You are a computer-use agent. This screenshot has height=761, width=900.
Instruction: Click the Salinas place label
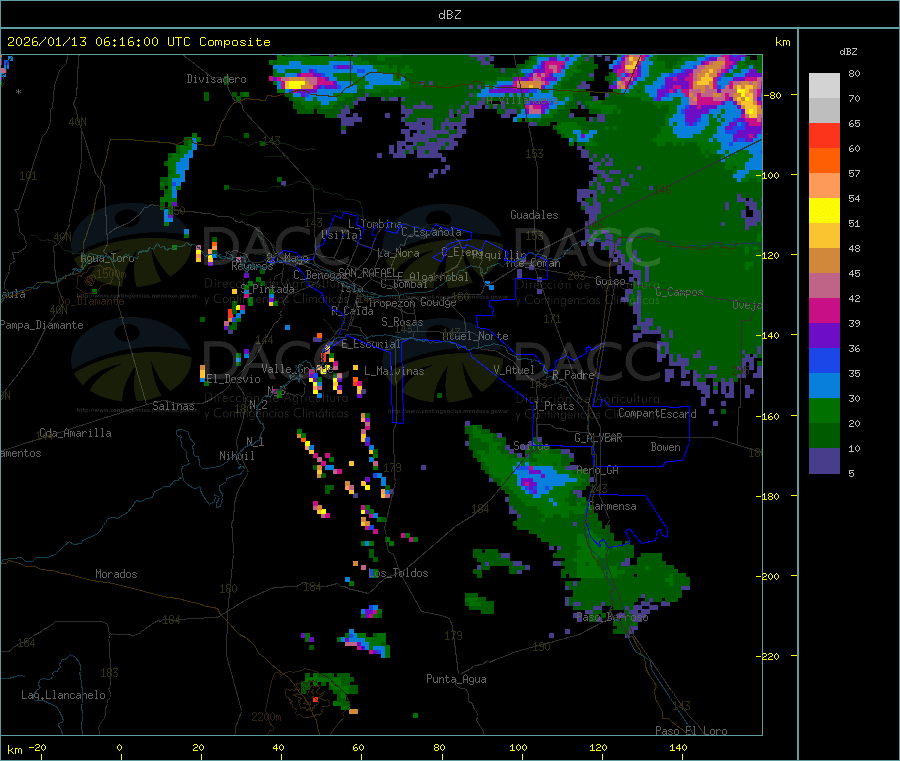173,406
